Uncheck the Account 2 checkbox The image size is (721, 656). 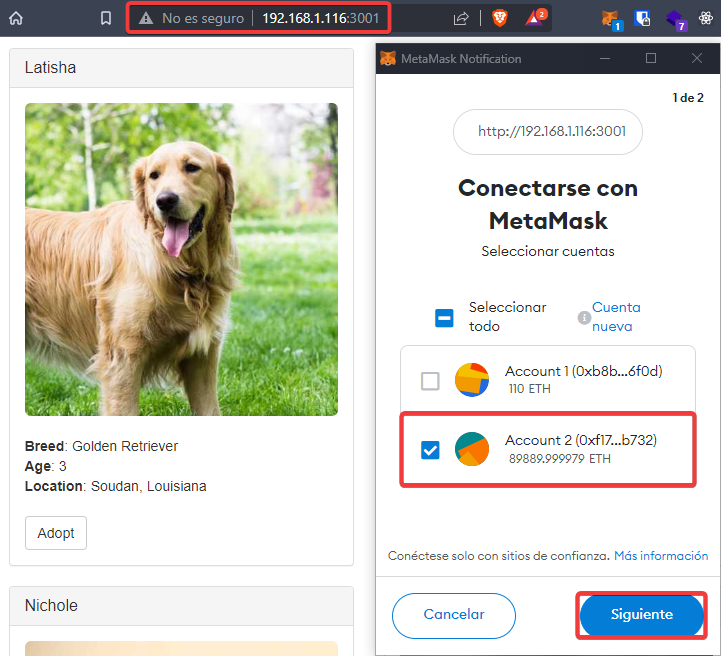point(430,450)
